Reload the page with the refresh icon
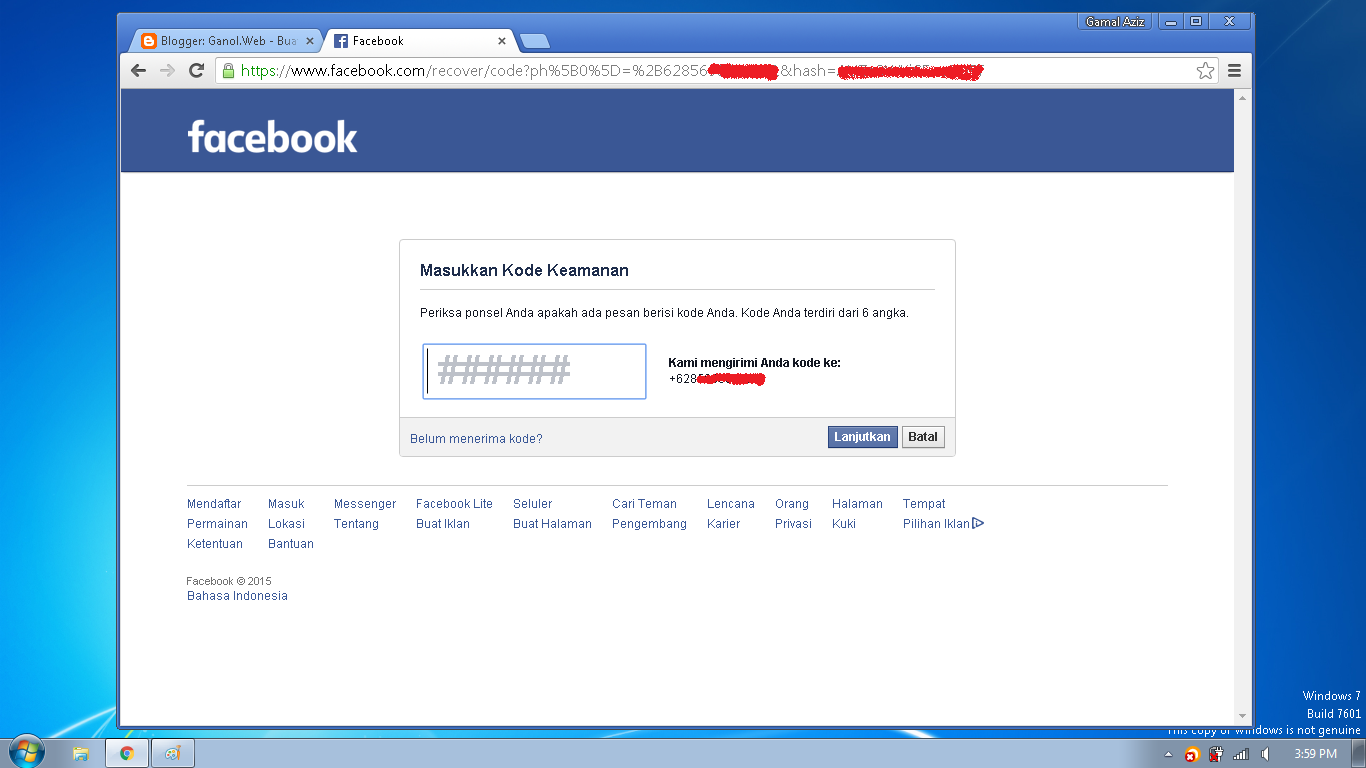Screen dimensions: 1366x768 pyautogui.click(x=196, y=71)
